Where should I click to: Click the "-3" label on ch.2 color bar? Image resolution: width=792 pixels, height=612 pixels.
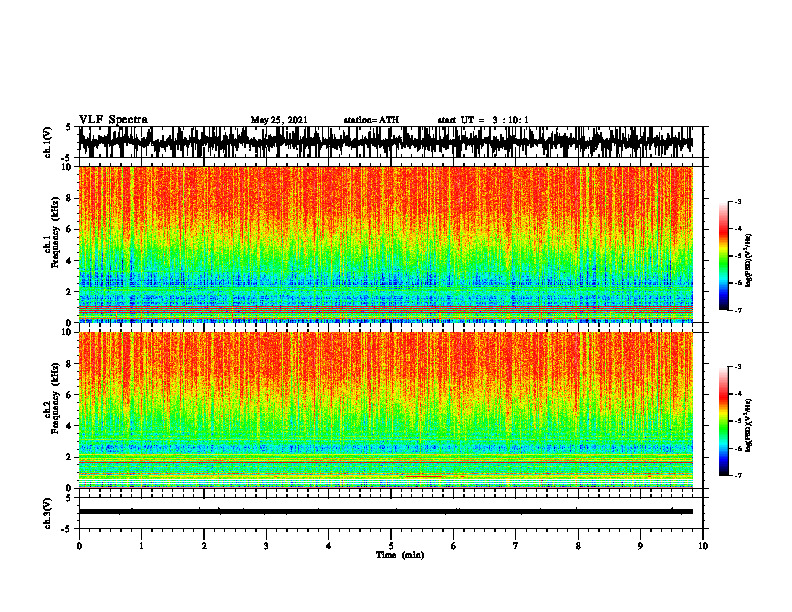tap(738, 367)
